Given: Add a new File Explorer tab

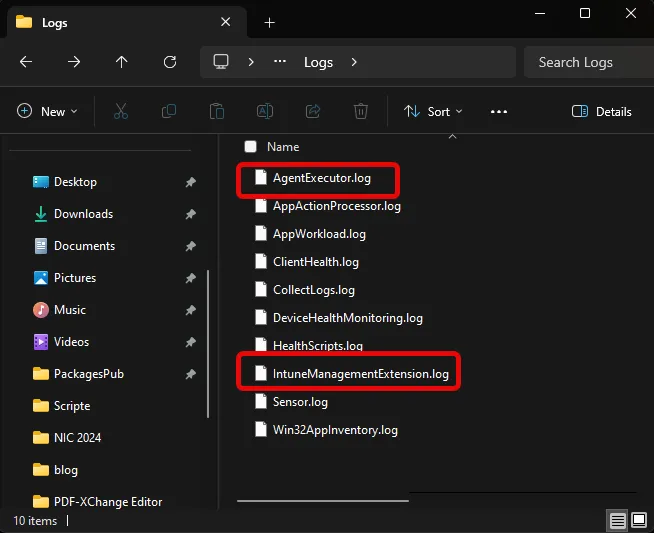Looking at the screenshot, I should click(x=269, y=23).
